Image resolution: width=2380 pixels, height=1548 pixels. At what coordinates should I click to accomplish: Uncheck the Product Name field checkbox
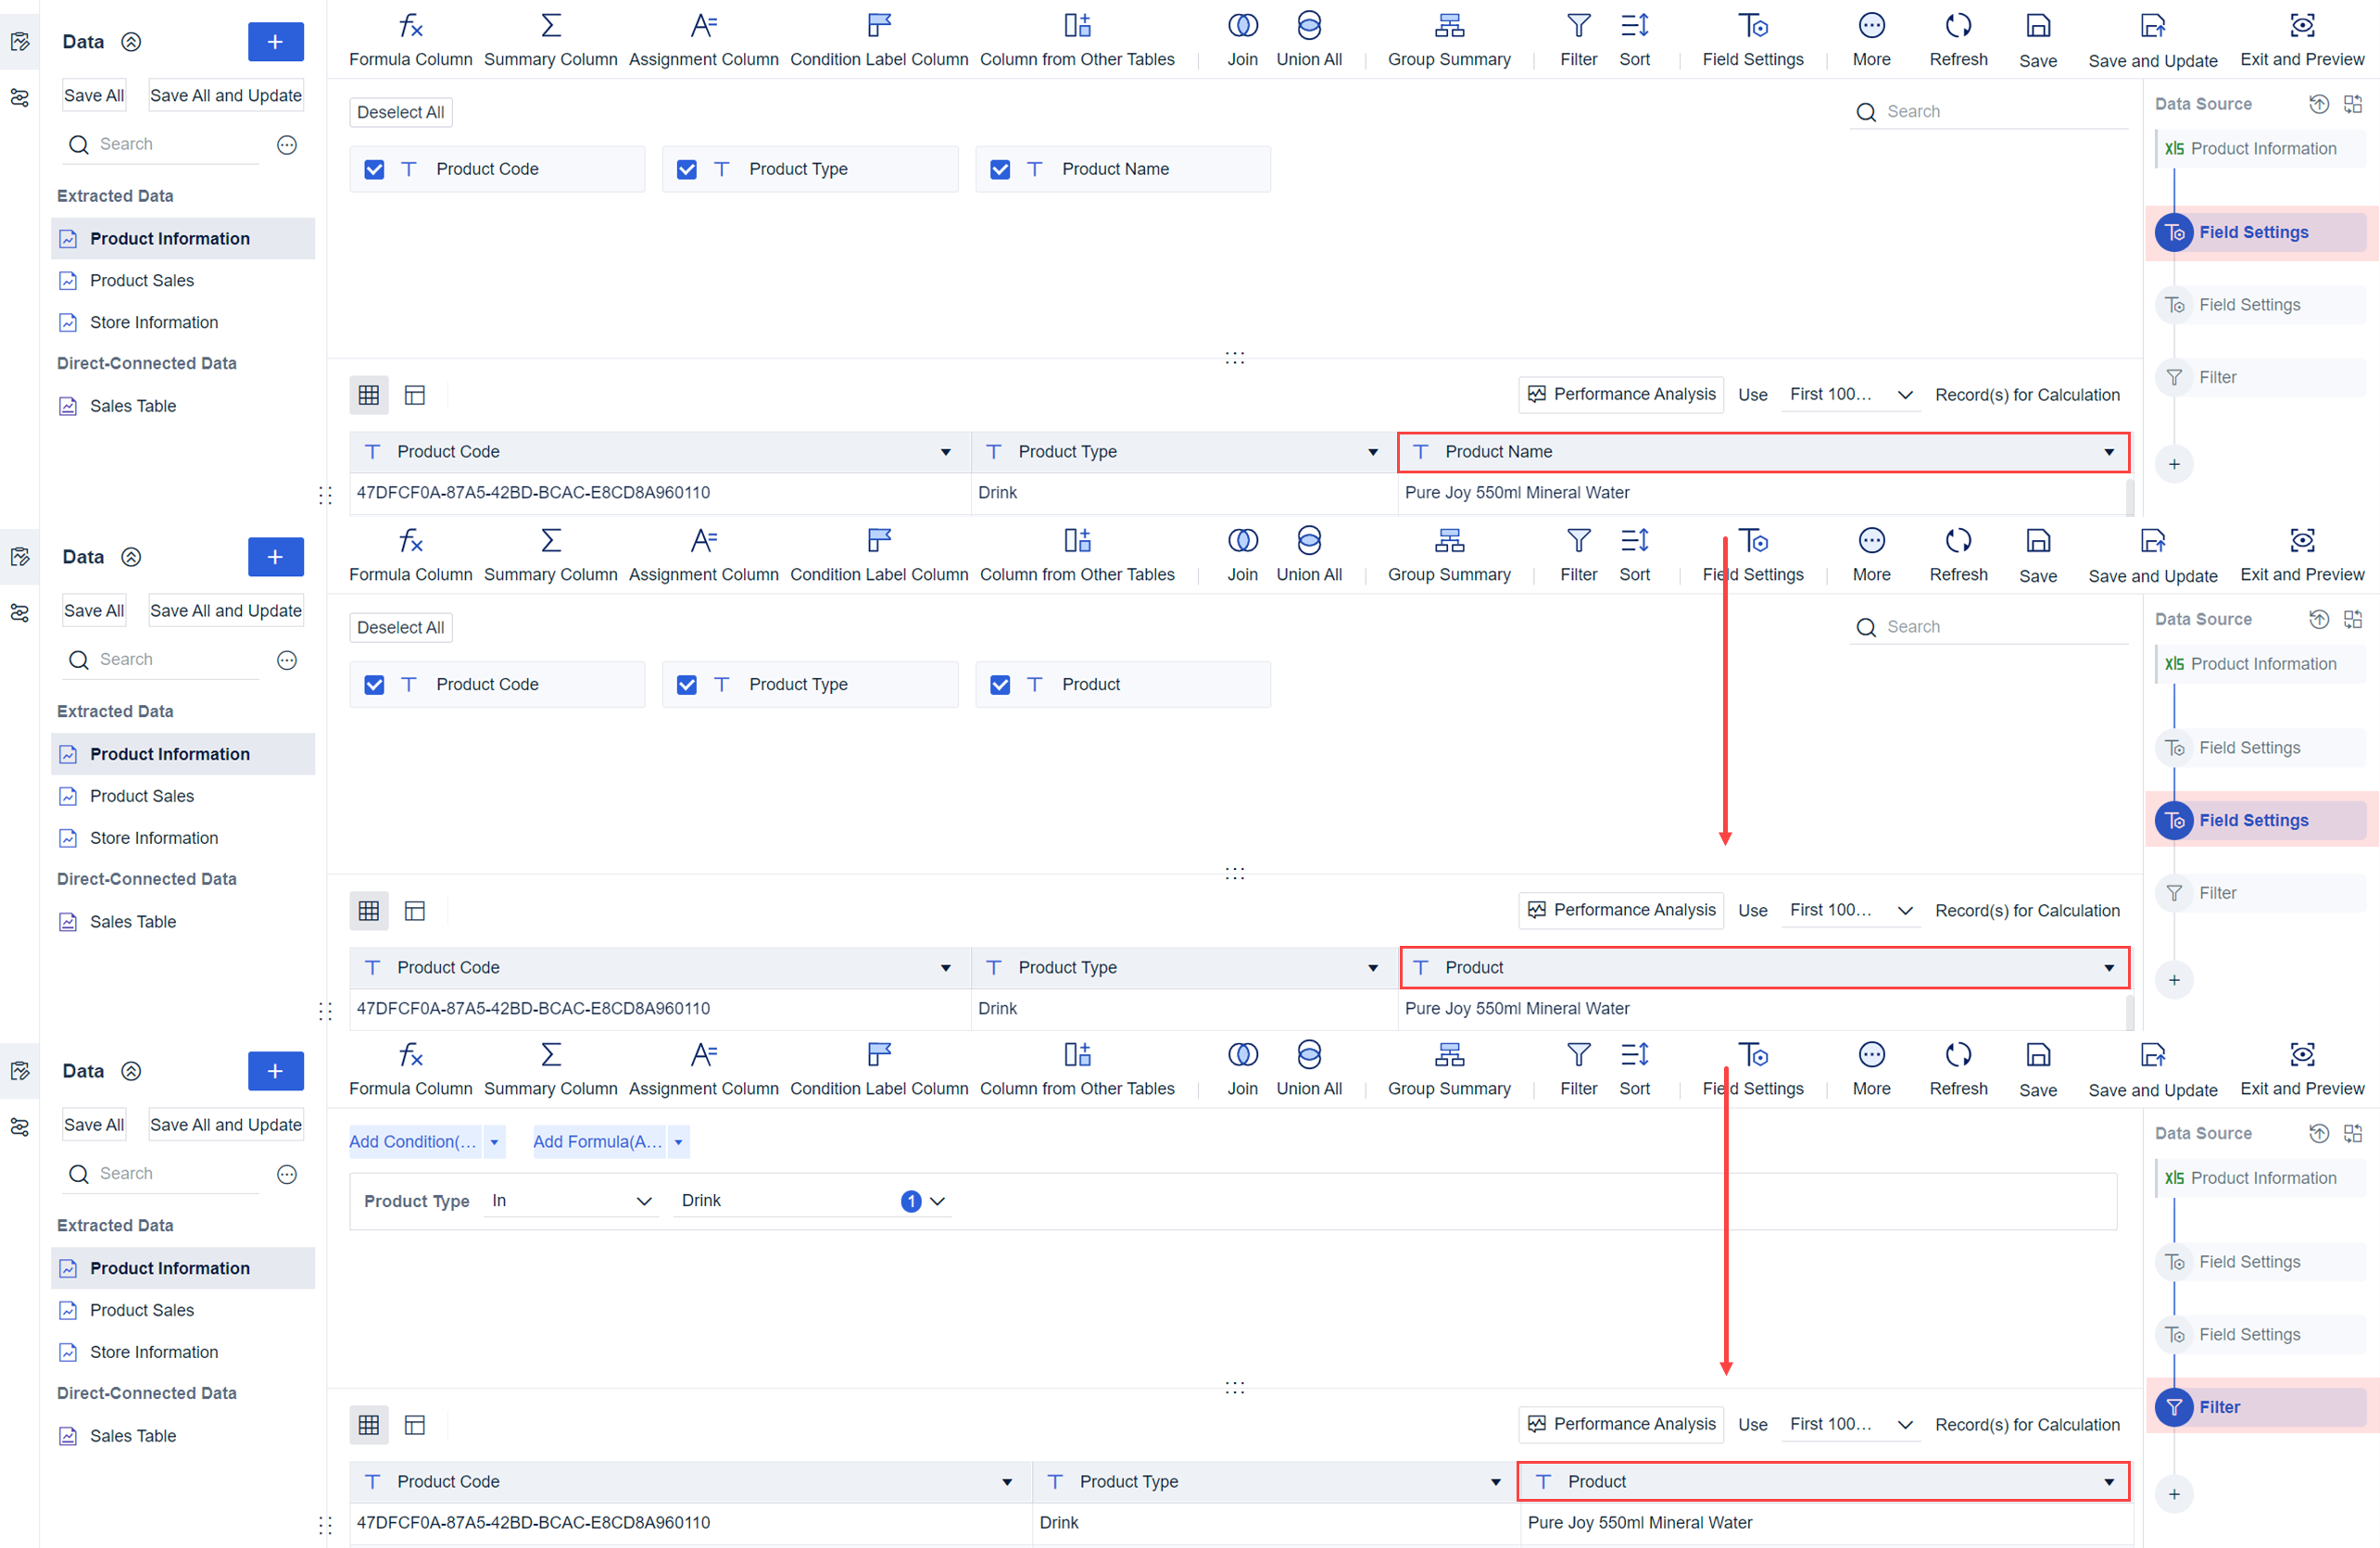click(999, 170)
